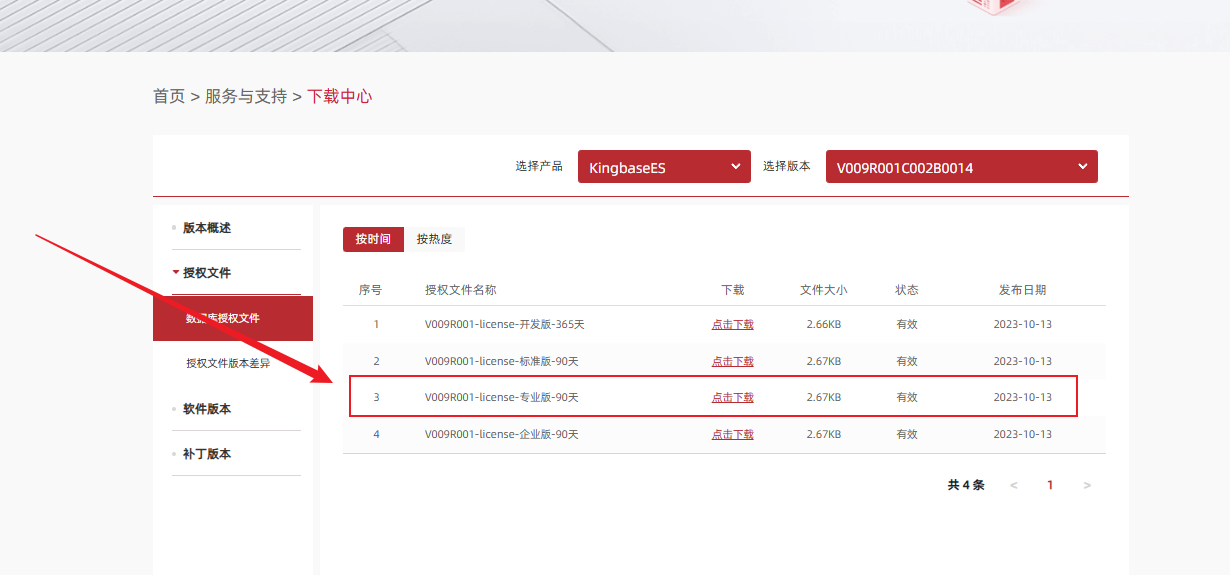The width and height of the screenshot is (1230, 575).
Task: Switch to the 按热度 sort tab
Action: pyautogui.click(x=434, y=239)
